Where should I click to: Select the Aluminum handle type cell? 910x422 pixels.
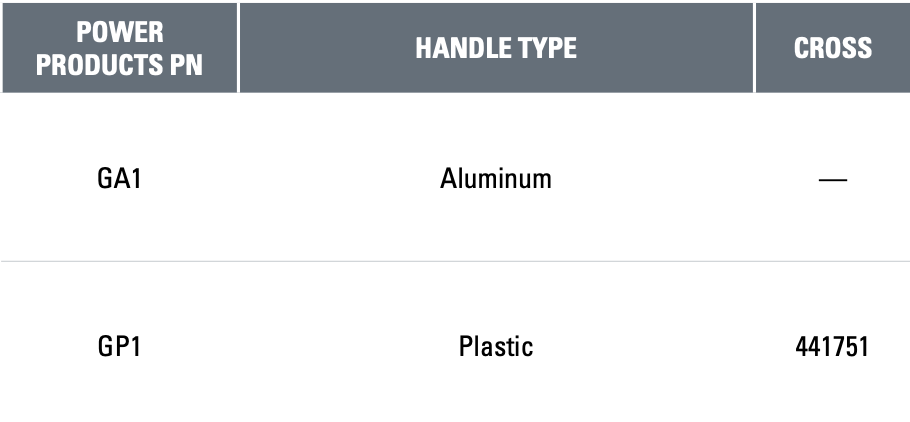coord(496,179)
